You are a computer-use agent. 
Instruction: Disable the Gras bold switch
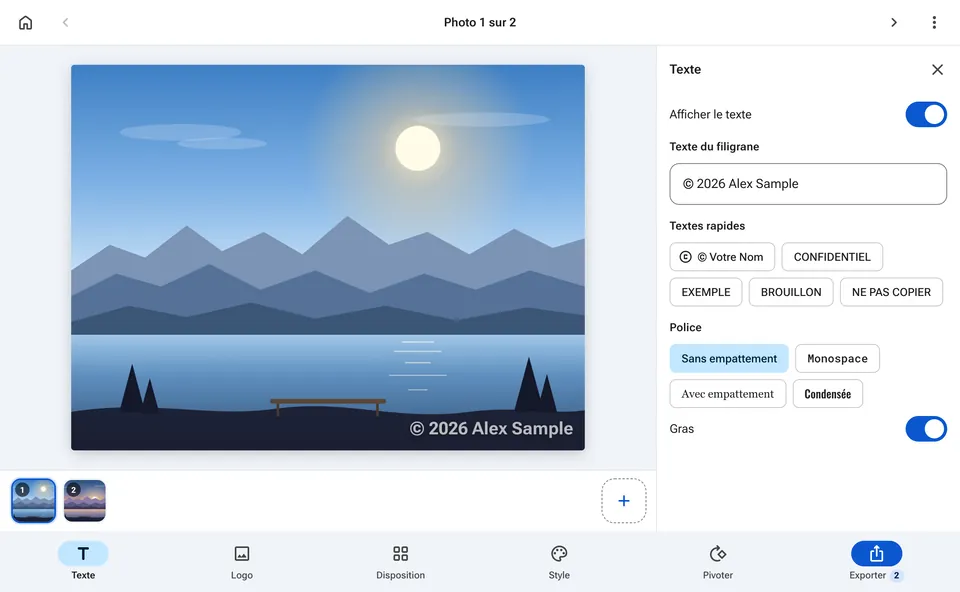[x=926, y=429]
